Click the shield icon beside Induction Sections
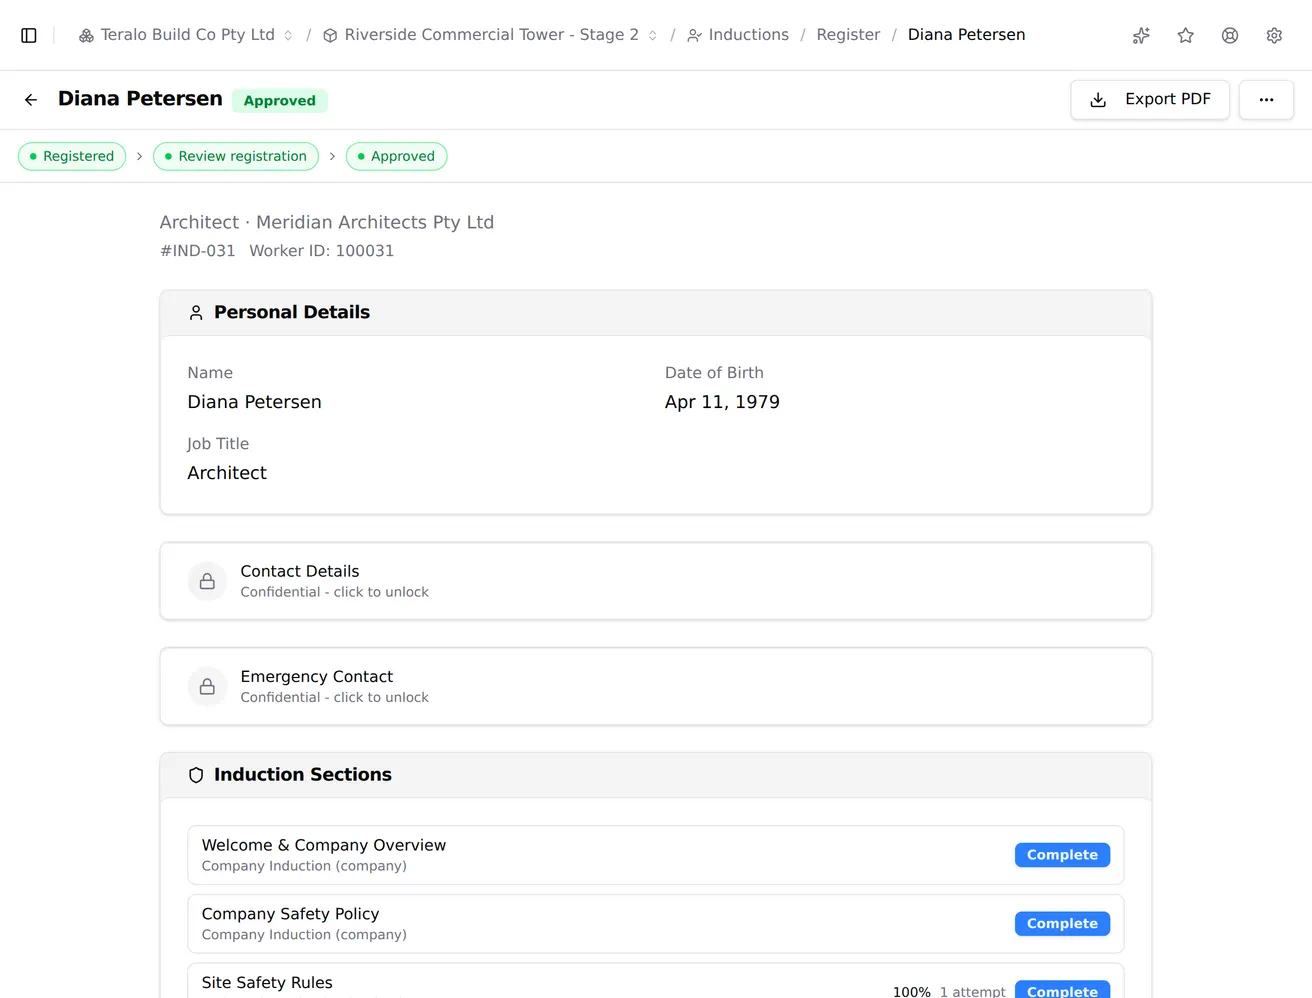The image size is (1312, 998). tap(196, 775)
